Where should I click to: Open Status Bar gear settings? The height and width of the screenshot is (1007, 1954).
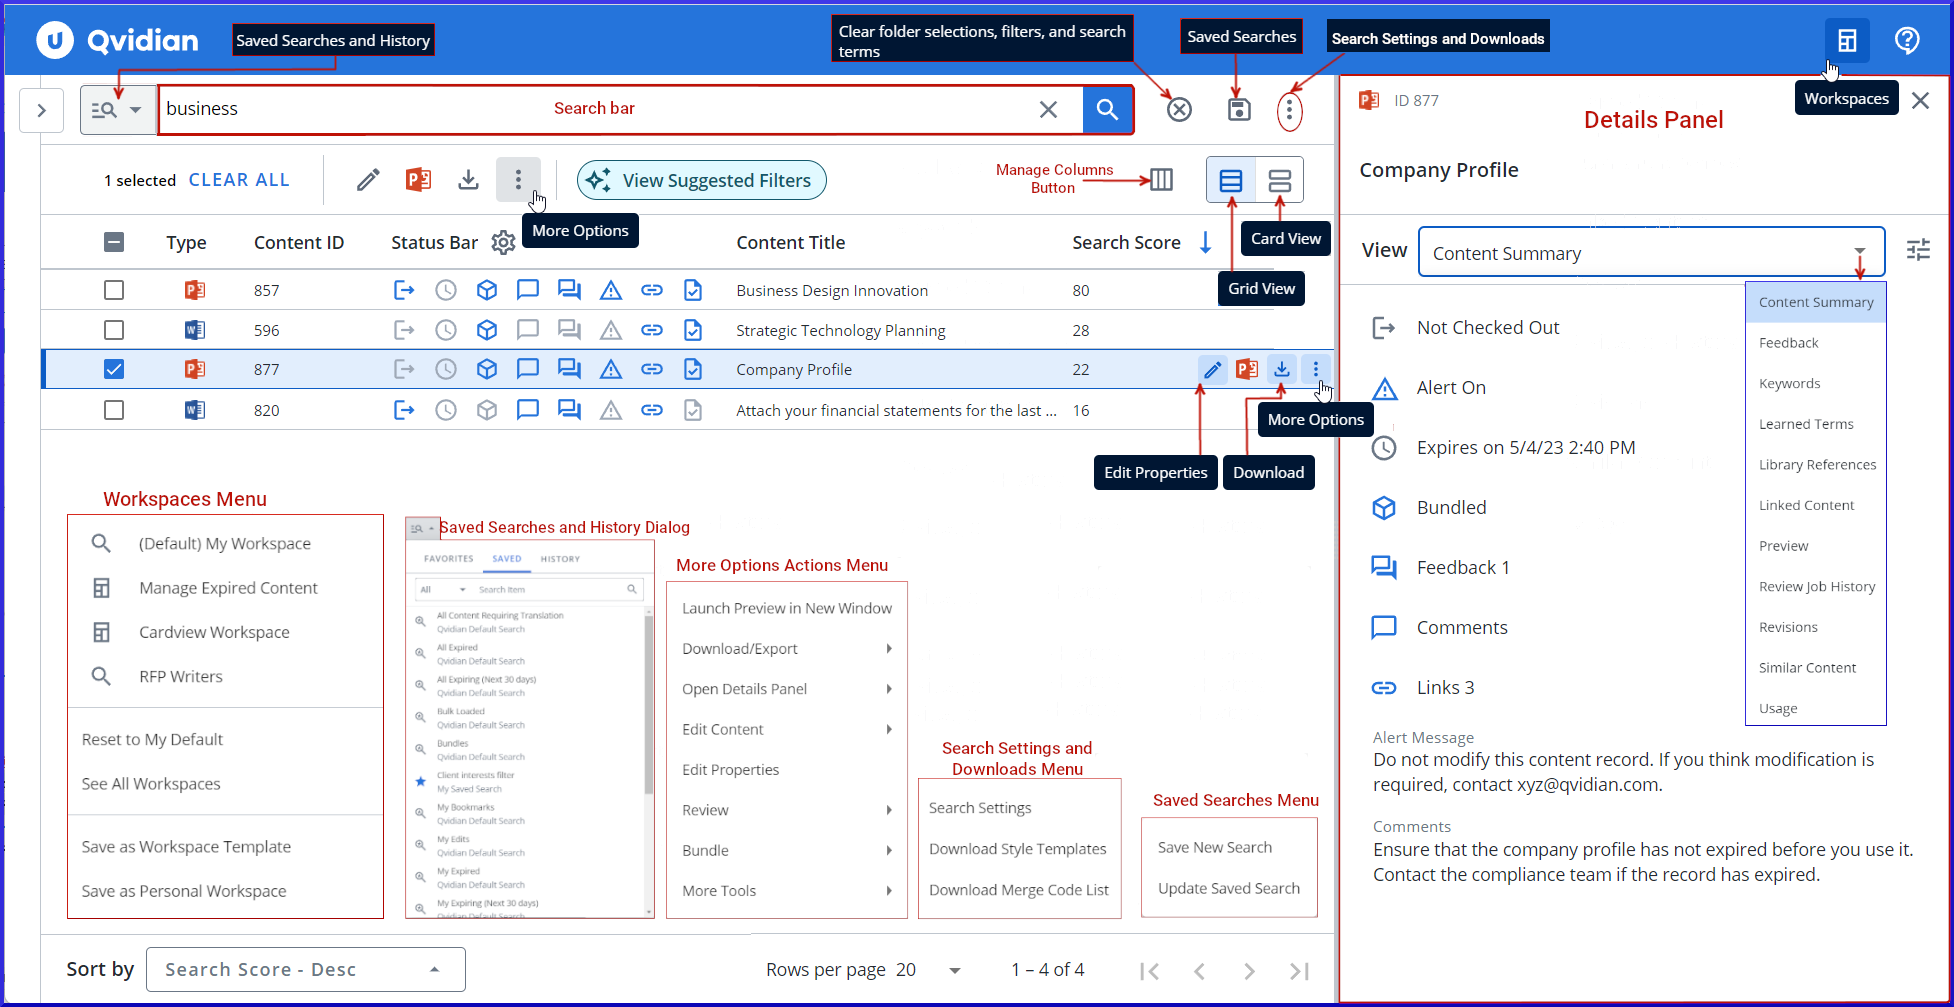[x=503, y=243]
